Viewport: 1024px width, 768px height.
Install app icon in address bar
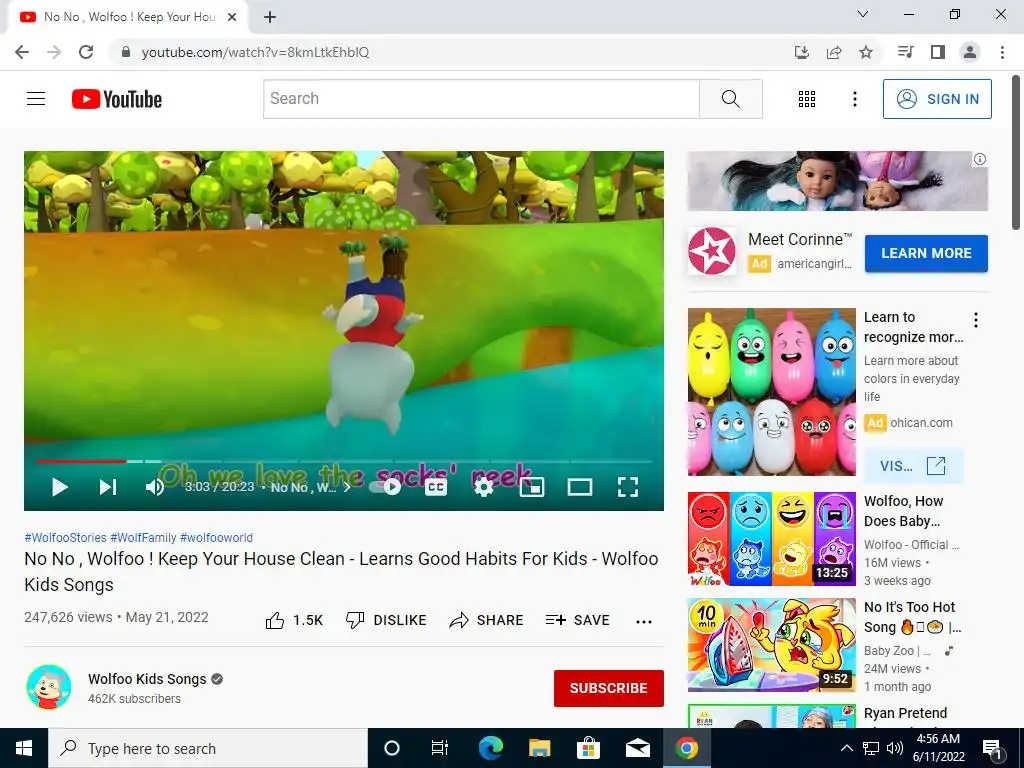pos(801,52)
